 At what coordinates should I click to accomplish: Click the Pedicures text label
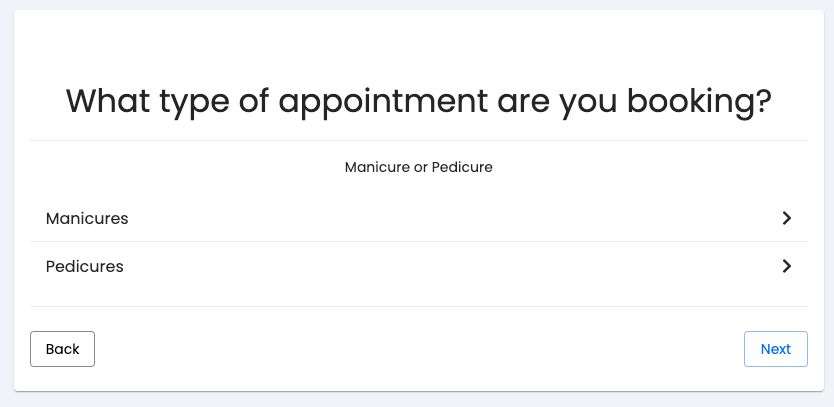85,267
